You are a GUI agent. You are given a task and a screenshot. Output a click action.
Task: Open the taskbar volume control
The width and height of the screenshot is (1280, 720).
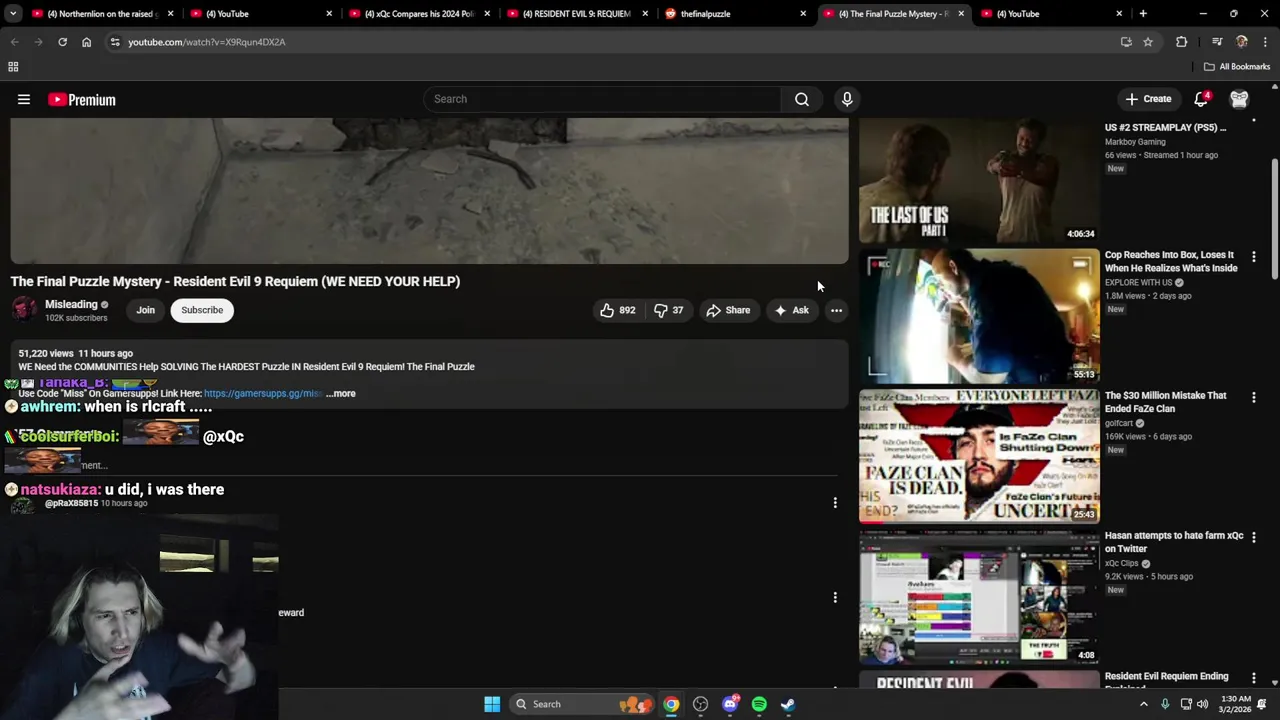coord(1202,704)
